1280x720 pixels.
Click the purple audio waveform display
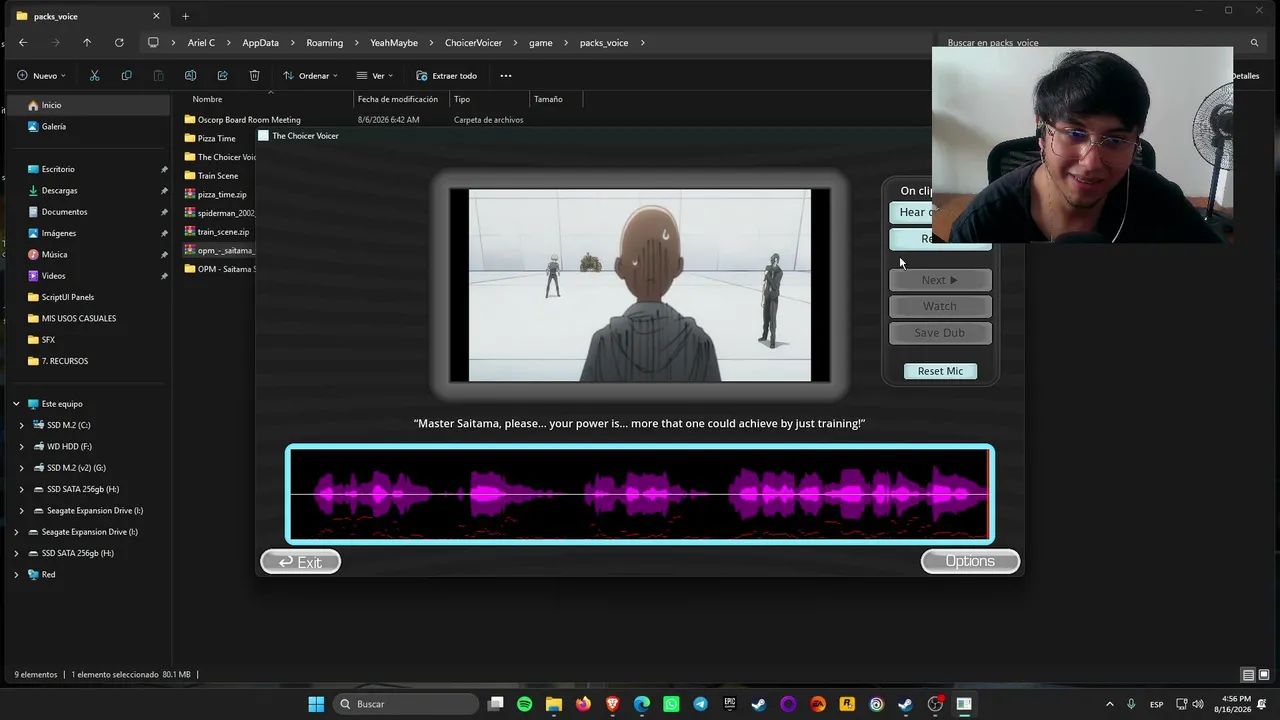click(x=640, y=494)
